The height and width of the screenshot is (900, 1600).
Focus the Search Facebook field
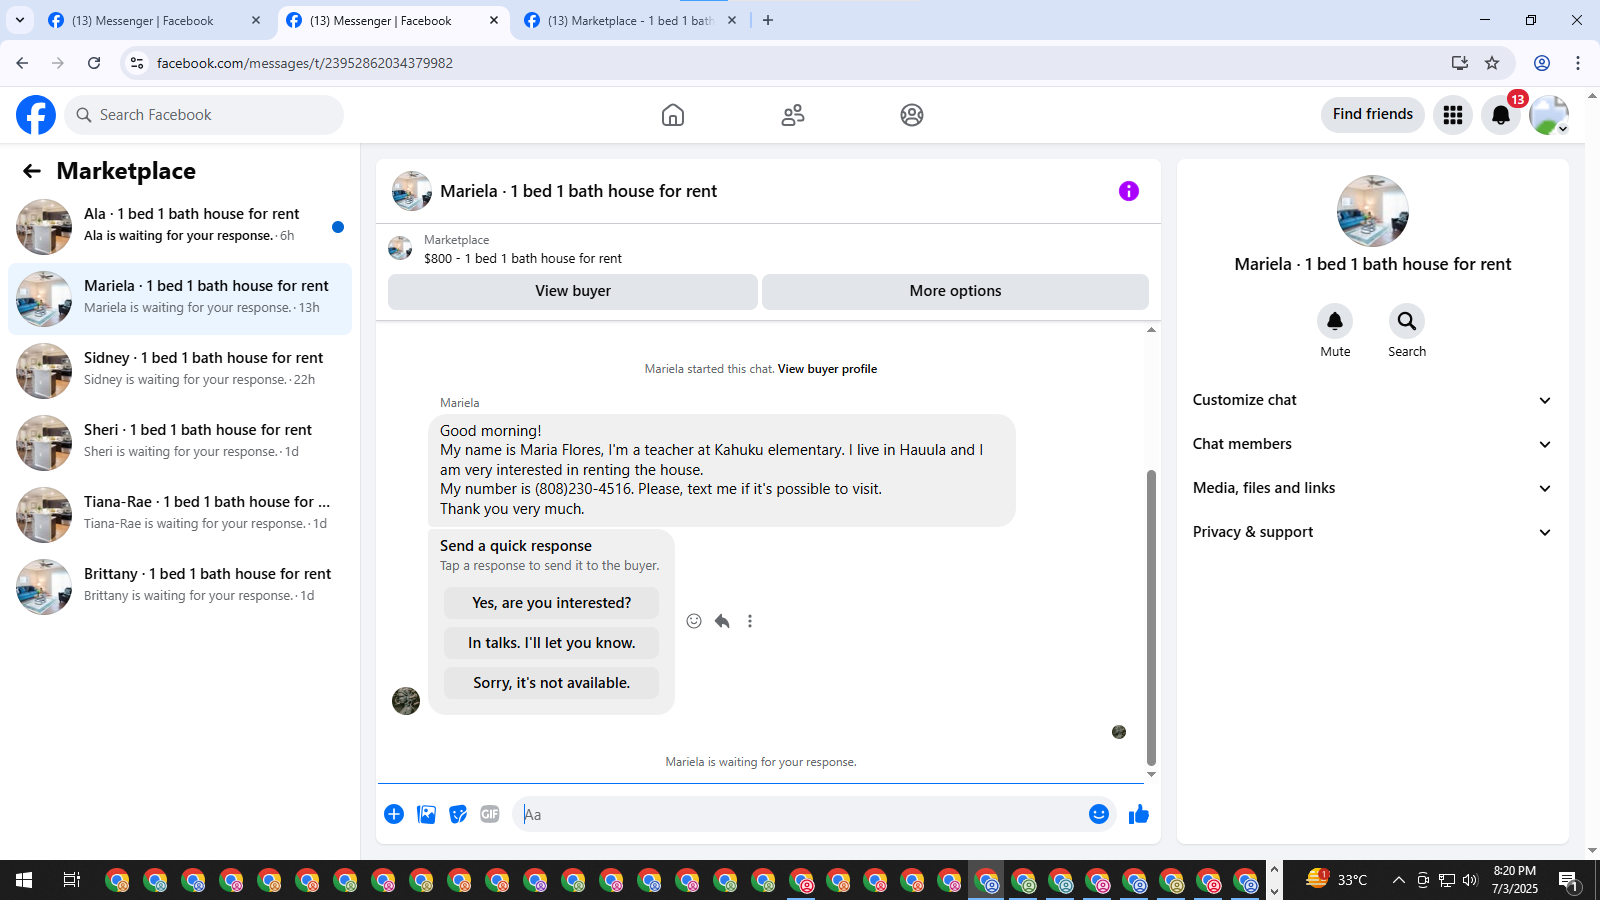coord(204,115)
